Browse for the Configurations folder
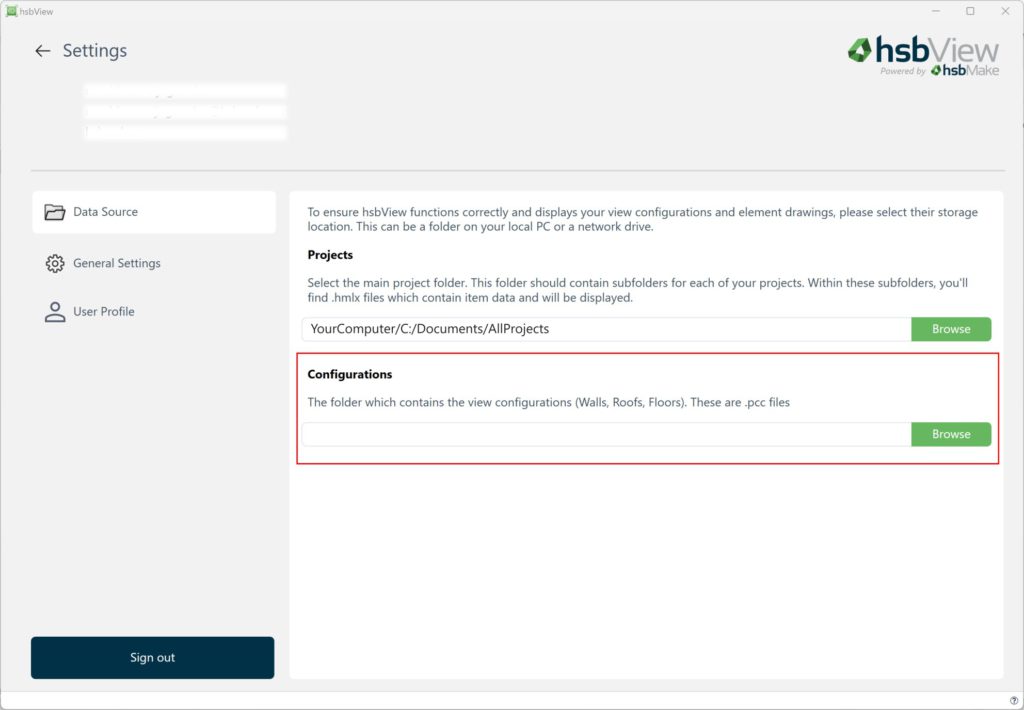Screen dimensions: 1024x710 (x=951, y=434)
